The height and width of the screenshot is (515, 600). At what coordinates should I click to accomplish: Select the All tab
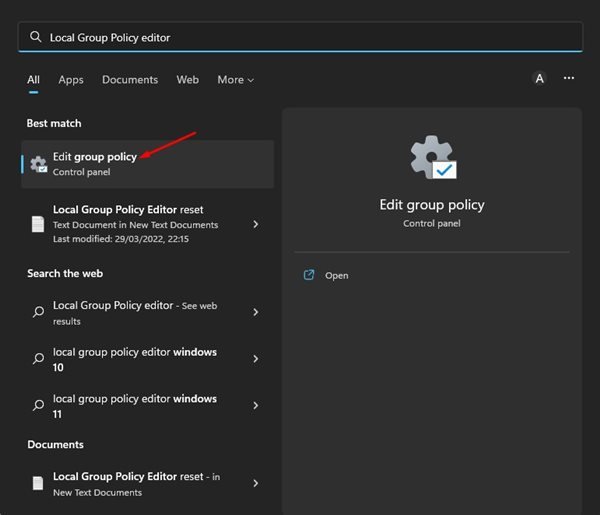point(33,80)
